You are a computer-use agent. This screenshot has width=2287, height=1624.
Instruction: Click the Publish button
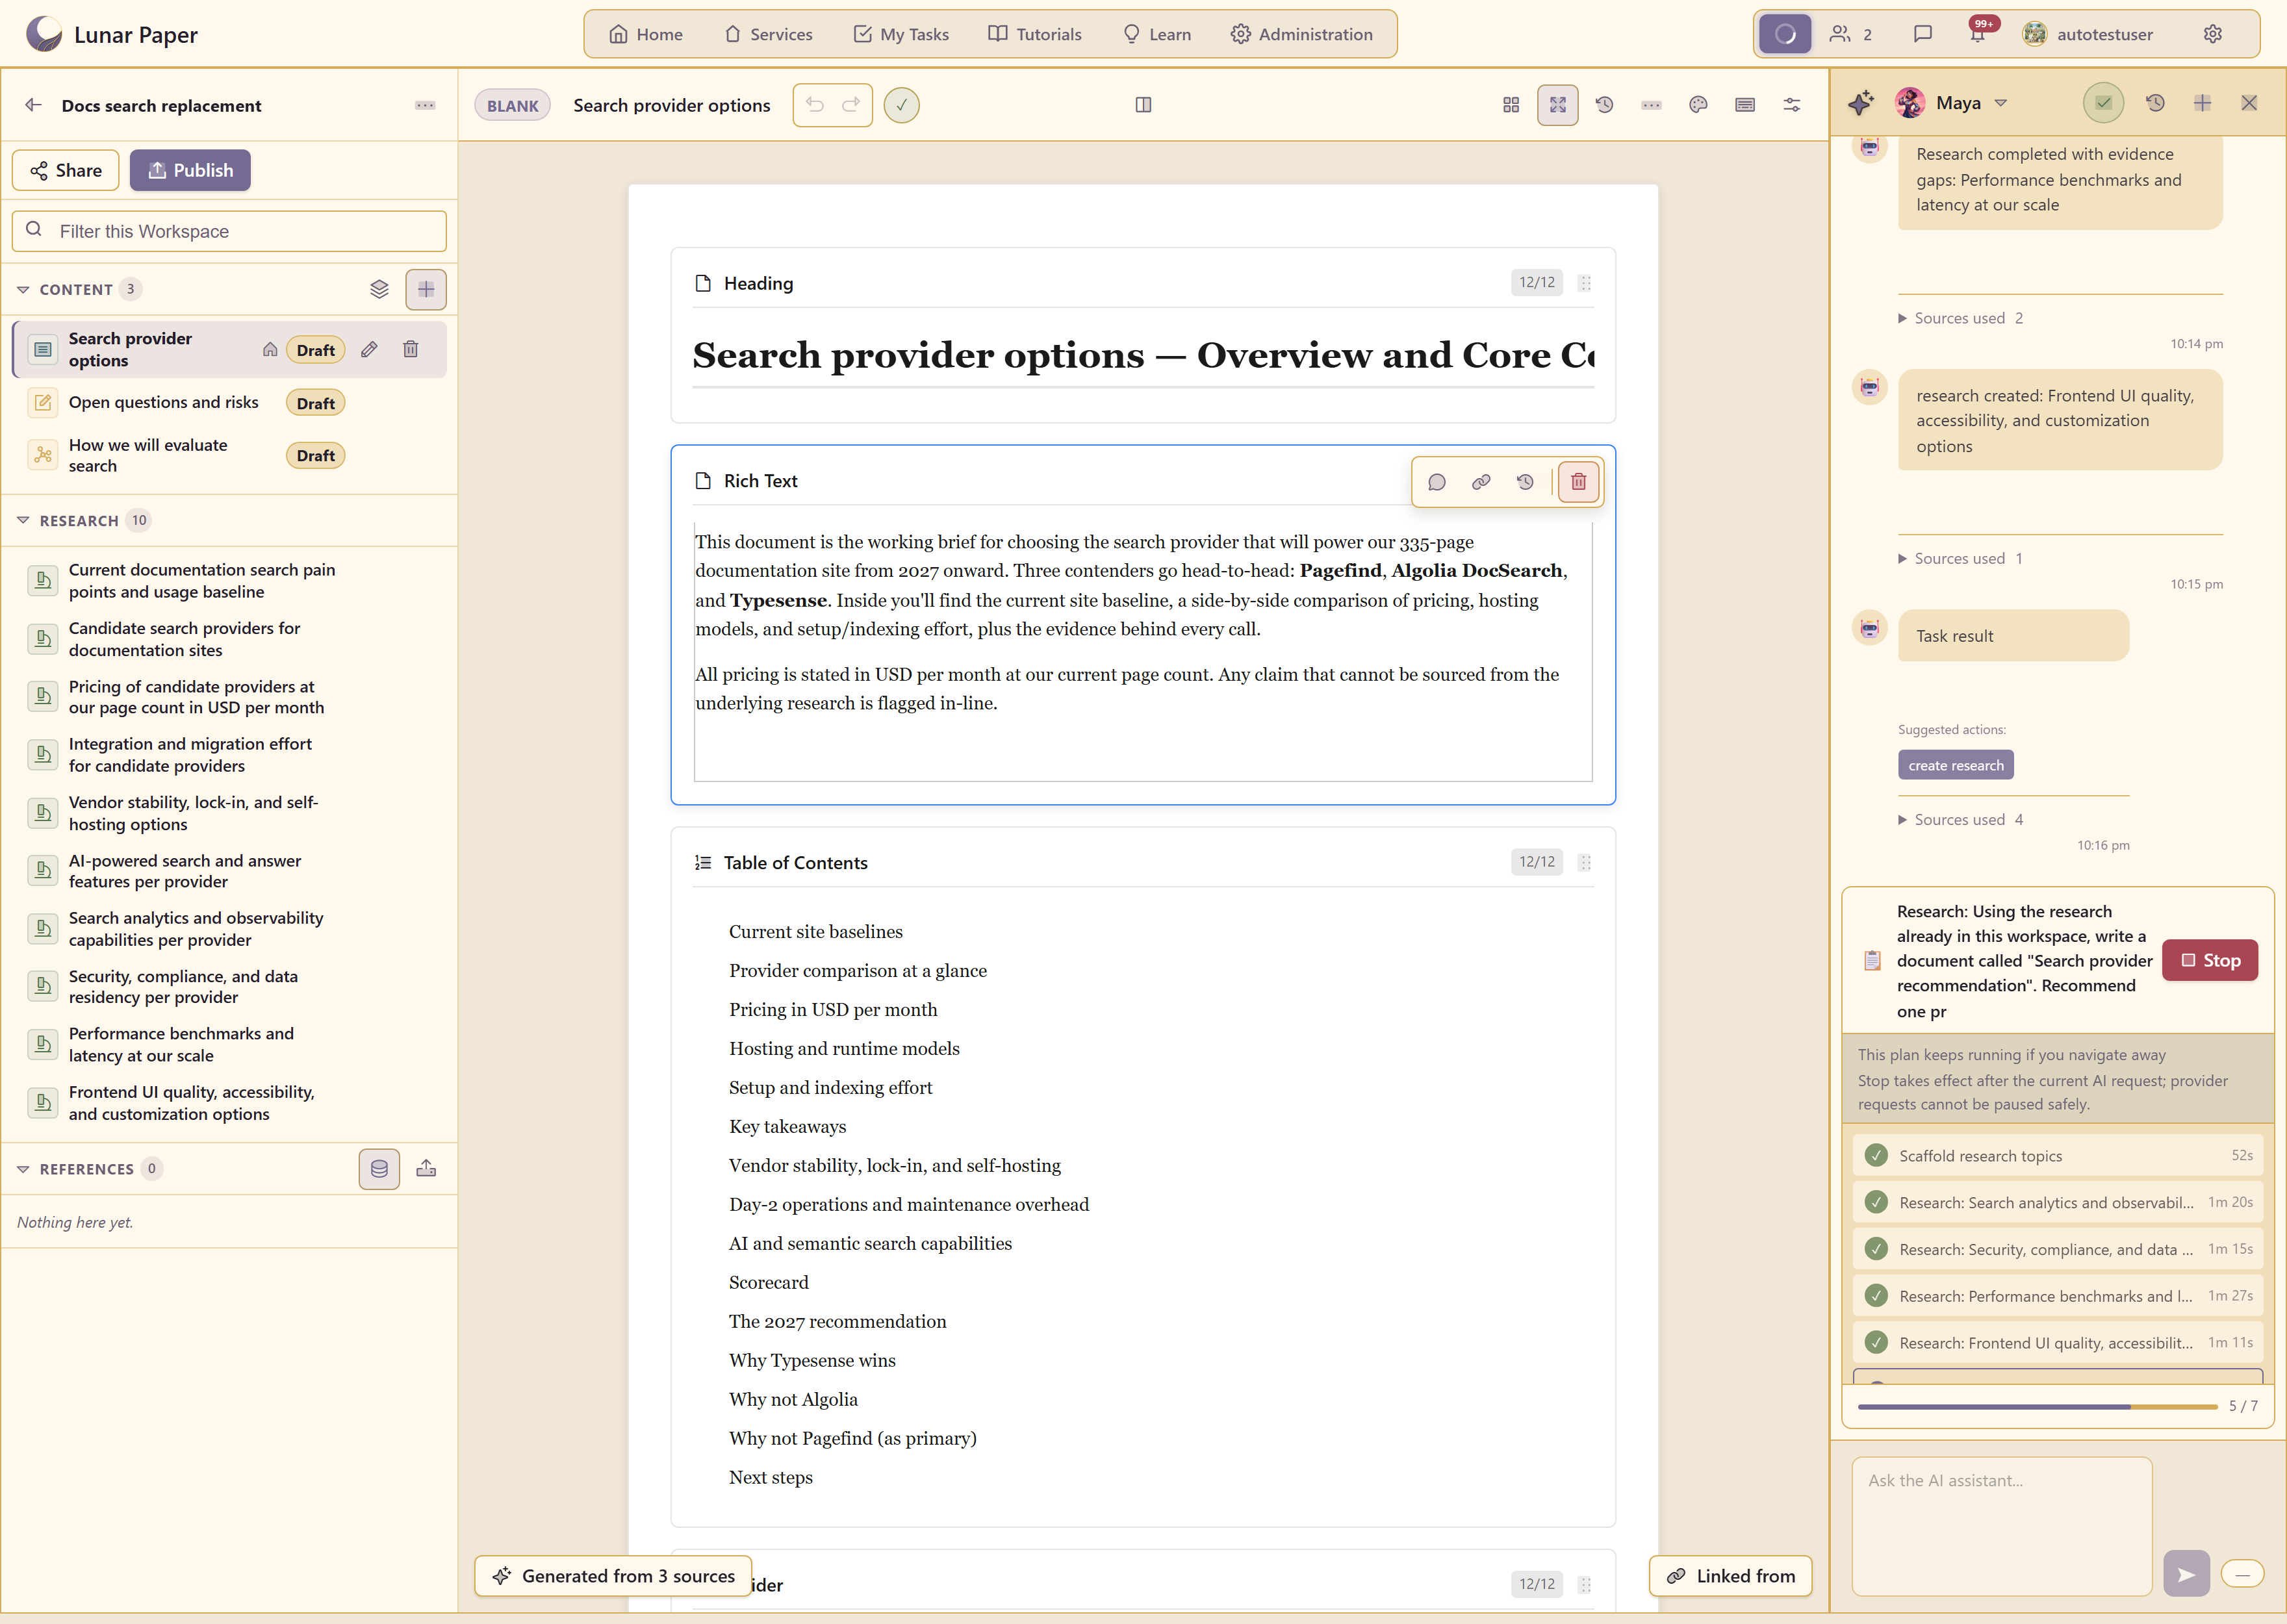[x=190, y=170]
